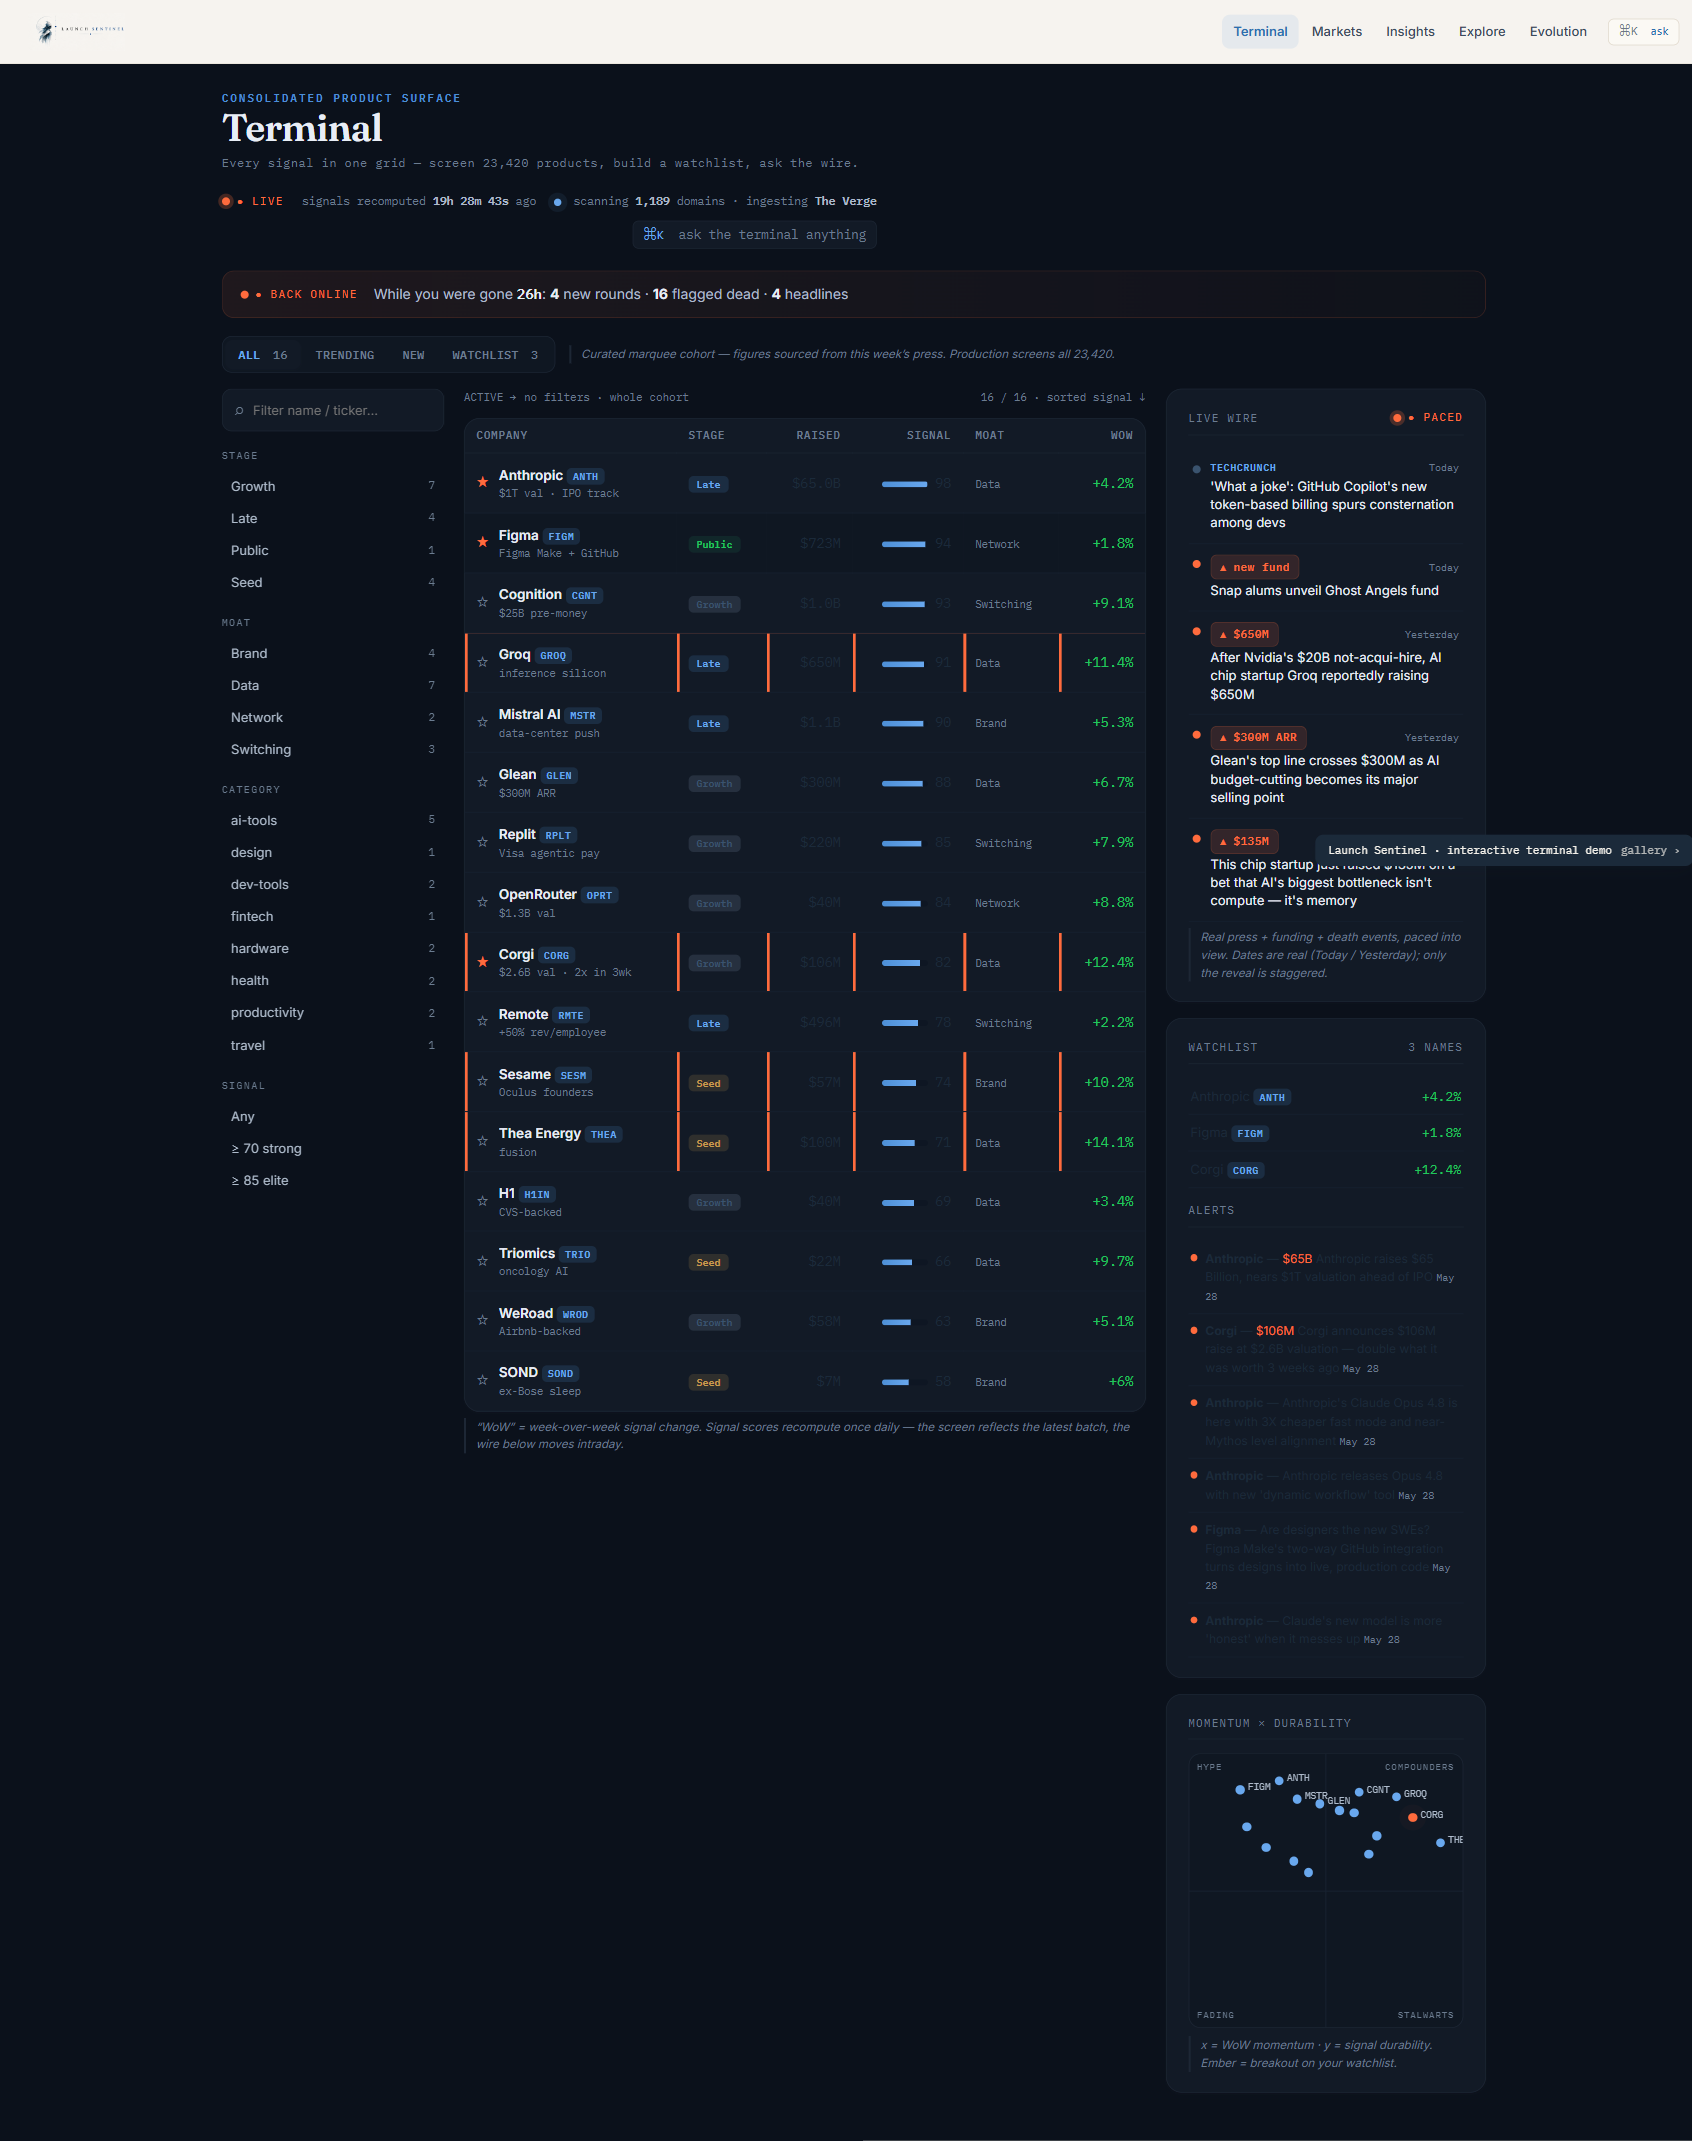Viewport: 1692px width, 2141px height.
Task: Click the Launch Sentinel logo
Action: (81, 30)
